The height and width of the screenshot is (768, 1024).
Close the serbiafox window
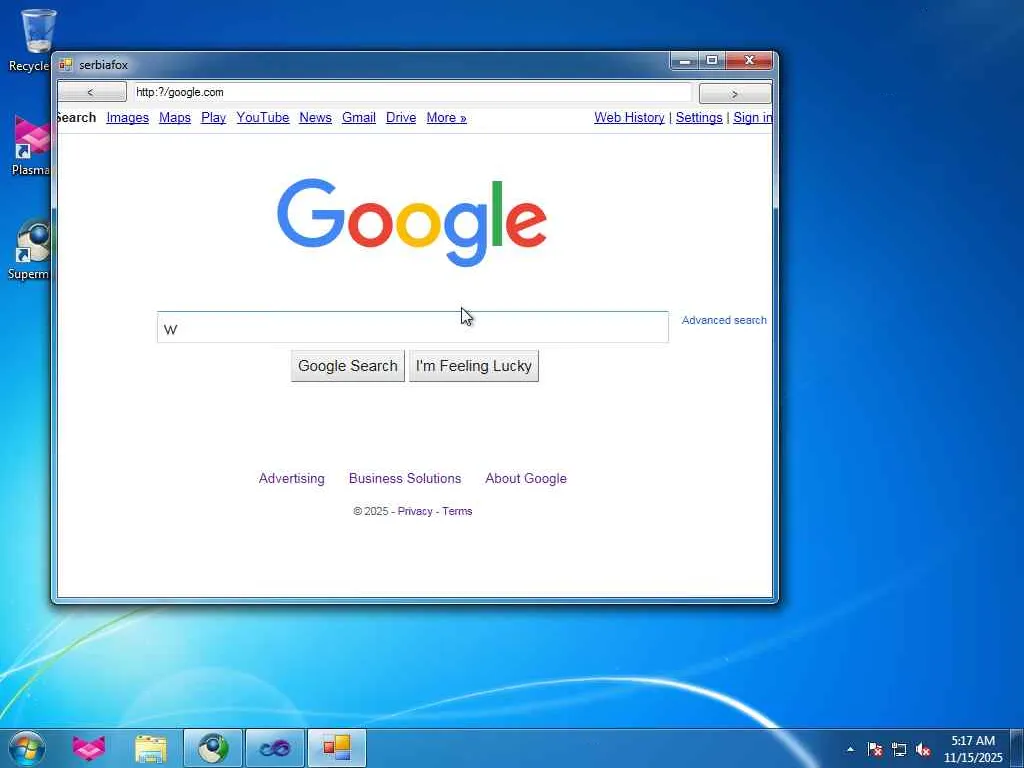coord(750,61)
